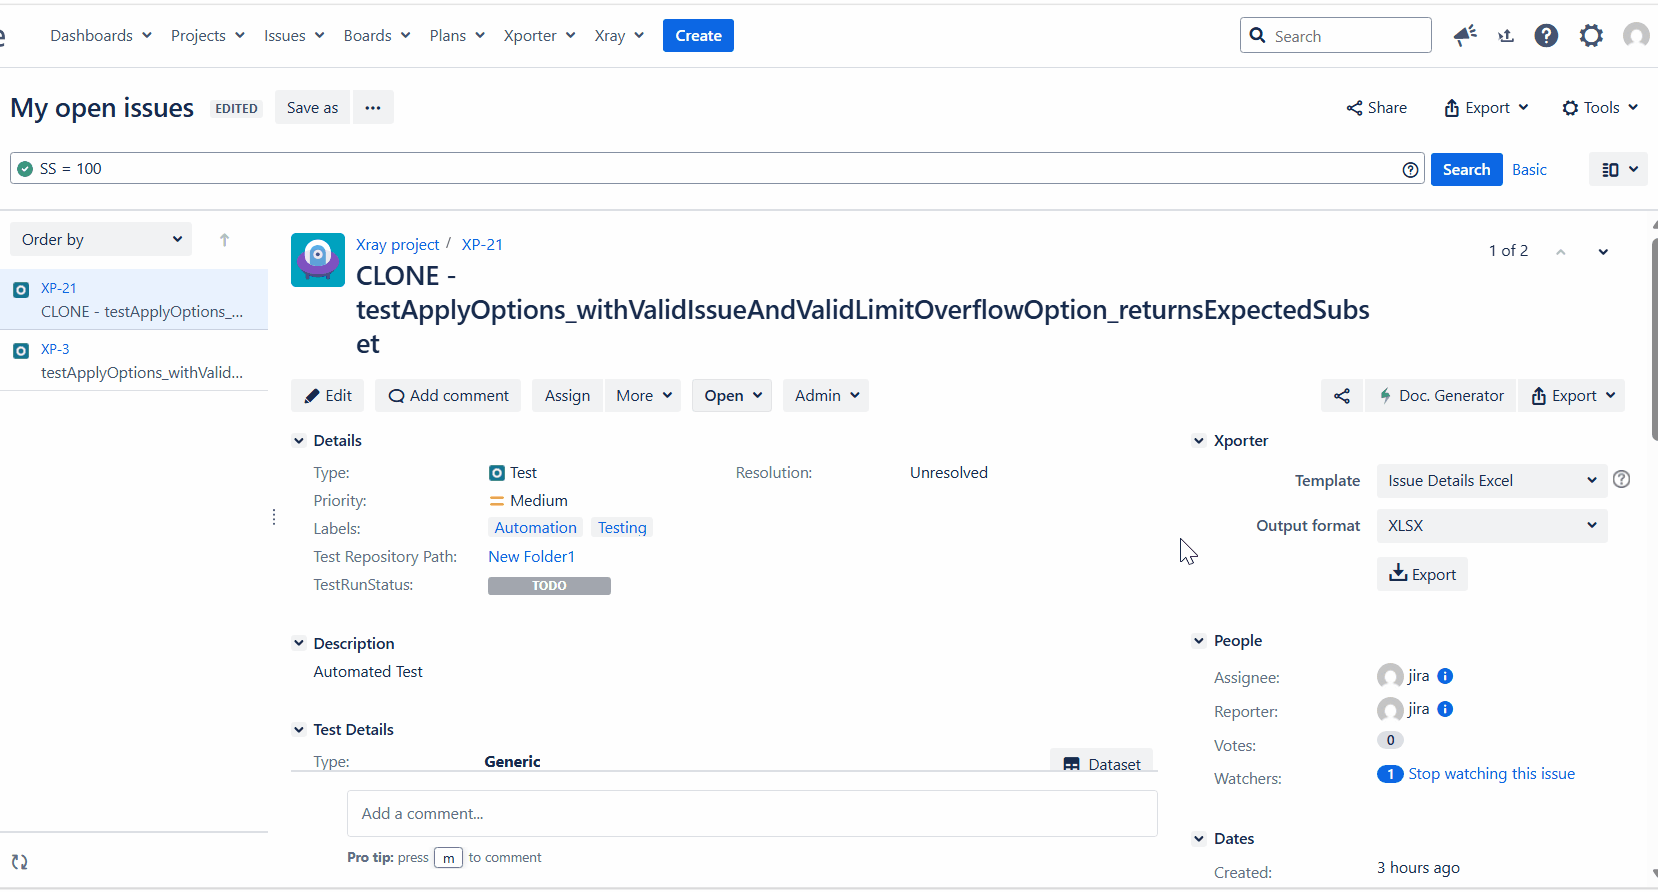Viewport: 1658px width, 892px height.
Task: Click the share icon button beside Doc. Generator
Action: tap(1342, 396)
